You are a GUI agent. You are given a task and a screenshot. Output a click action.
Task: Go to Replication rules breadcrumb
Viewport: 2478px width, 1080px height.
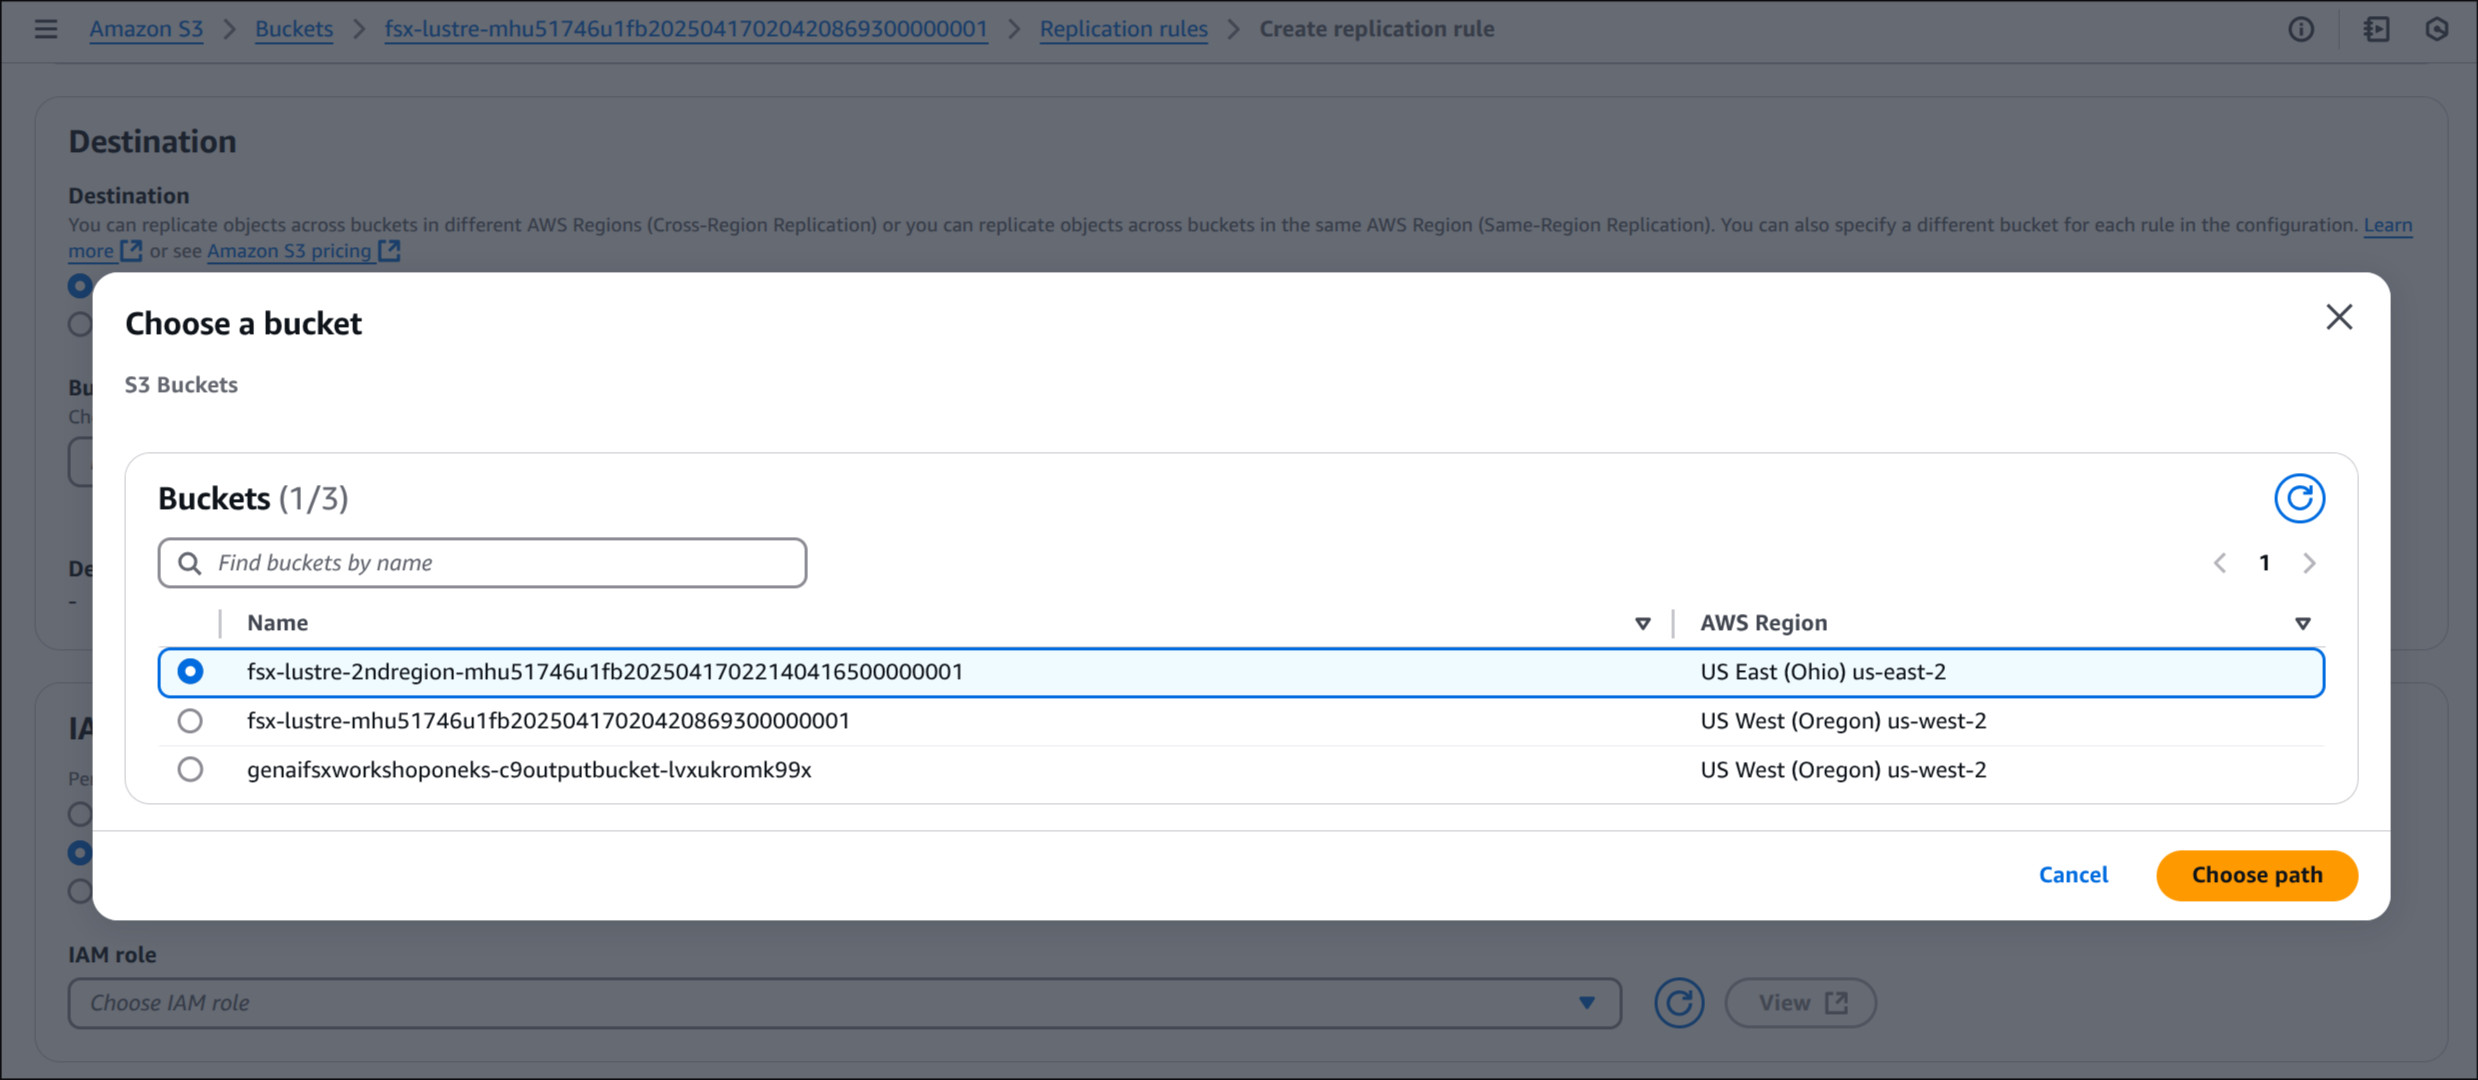click(x=1123, y=29)
